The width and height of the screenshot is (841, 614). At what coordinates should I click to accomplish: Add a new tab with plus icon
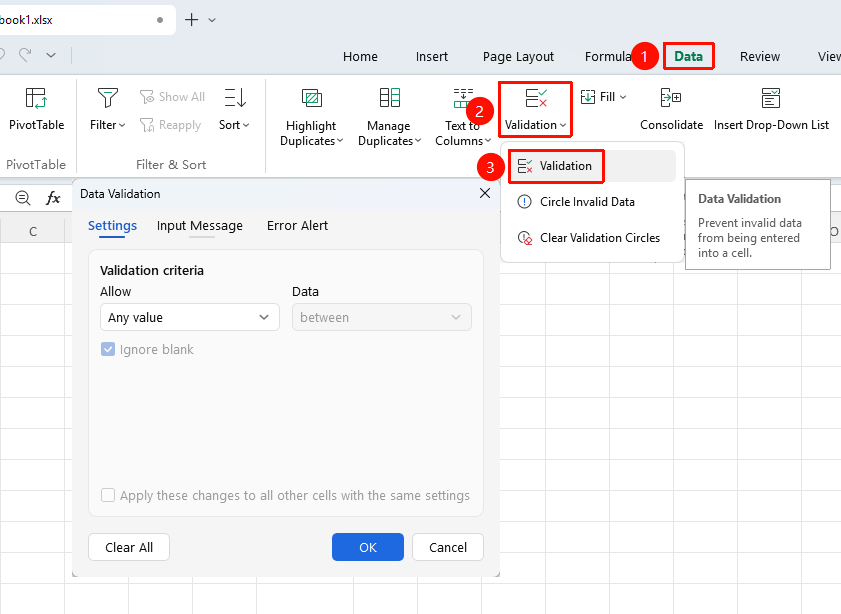191,20
